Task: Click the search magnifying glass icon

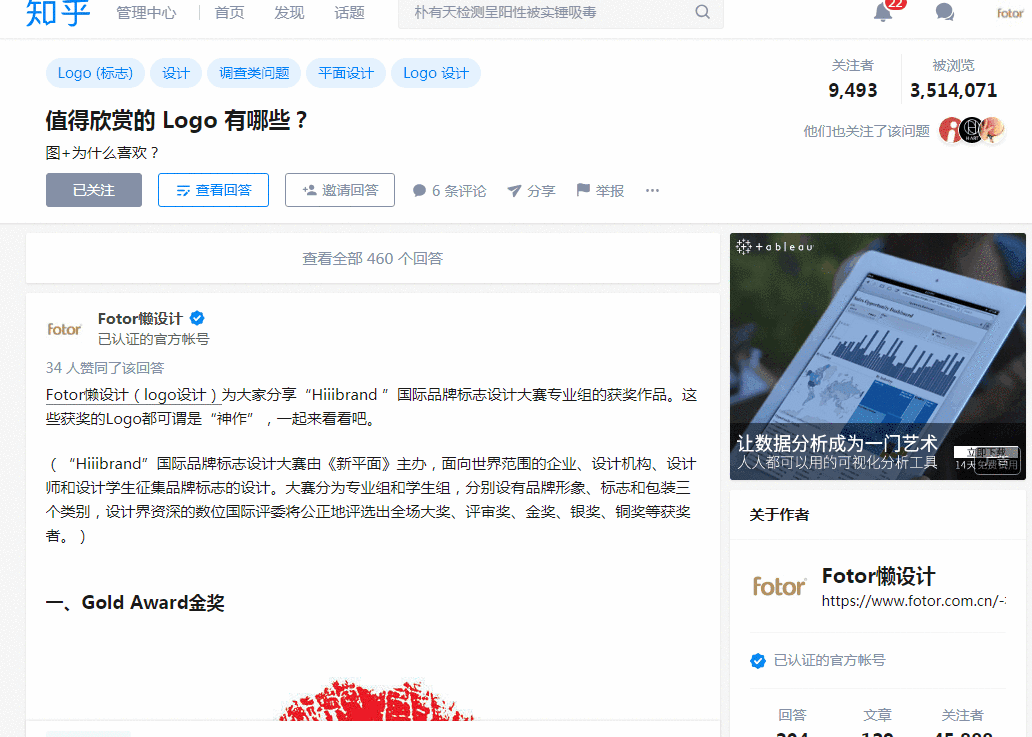Action: pos(703,14)
